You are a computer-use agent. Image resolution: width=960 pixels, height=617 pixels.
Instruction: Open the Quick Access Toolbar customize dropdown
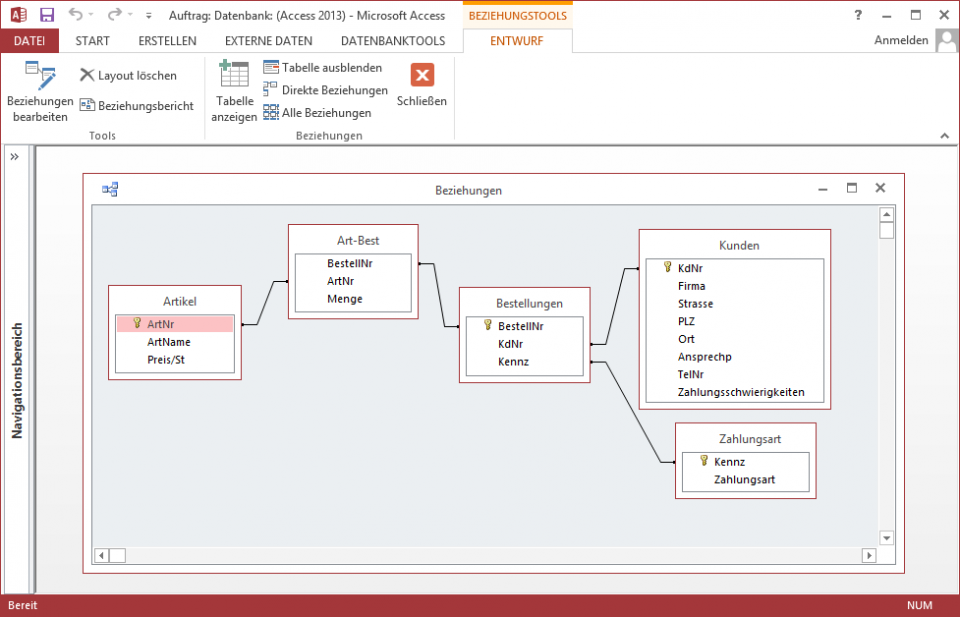149,16
